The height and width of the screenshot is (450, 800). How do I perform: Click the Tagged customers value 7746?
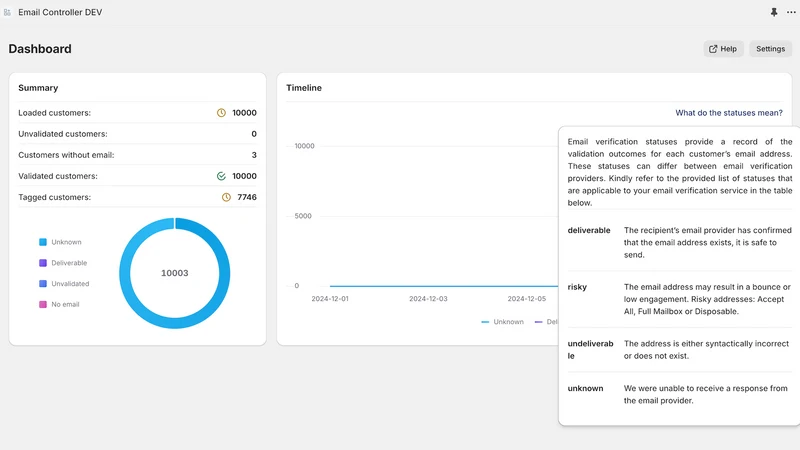(247, 197)
